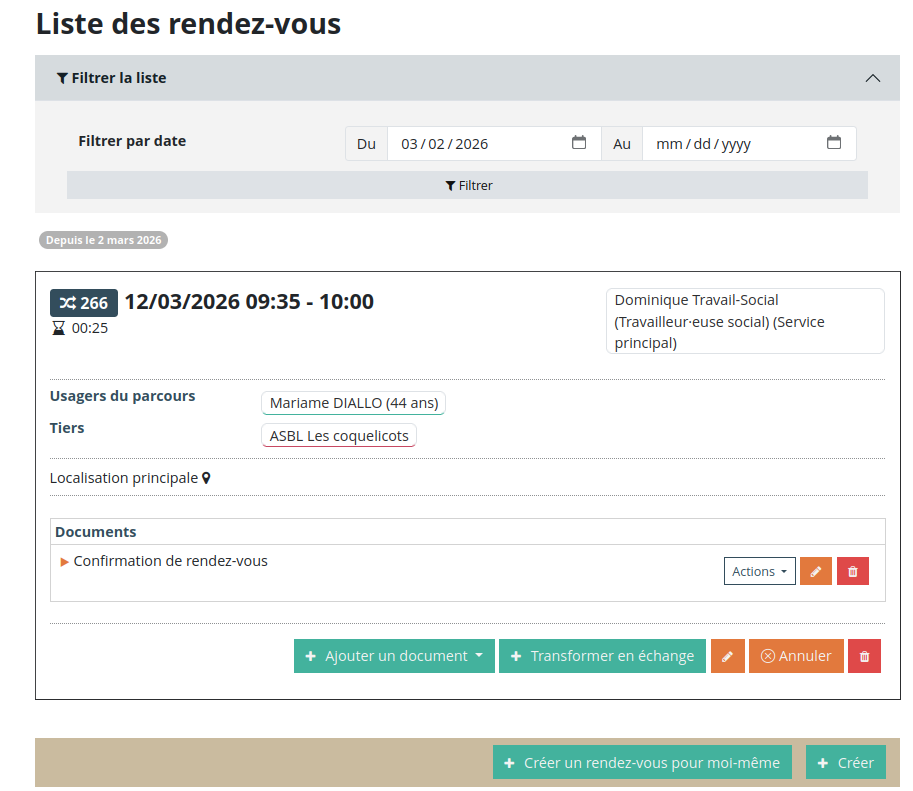Click the Filtrer la liste header
The width and height of the screenshot is (913, 791).
(x=112, y=78)
